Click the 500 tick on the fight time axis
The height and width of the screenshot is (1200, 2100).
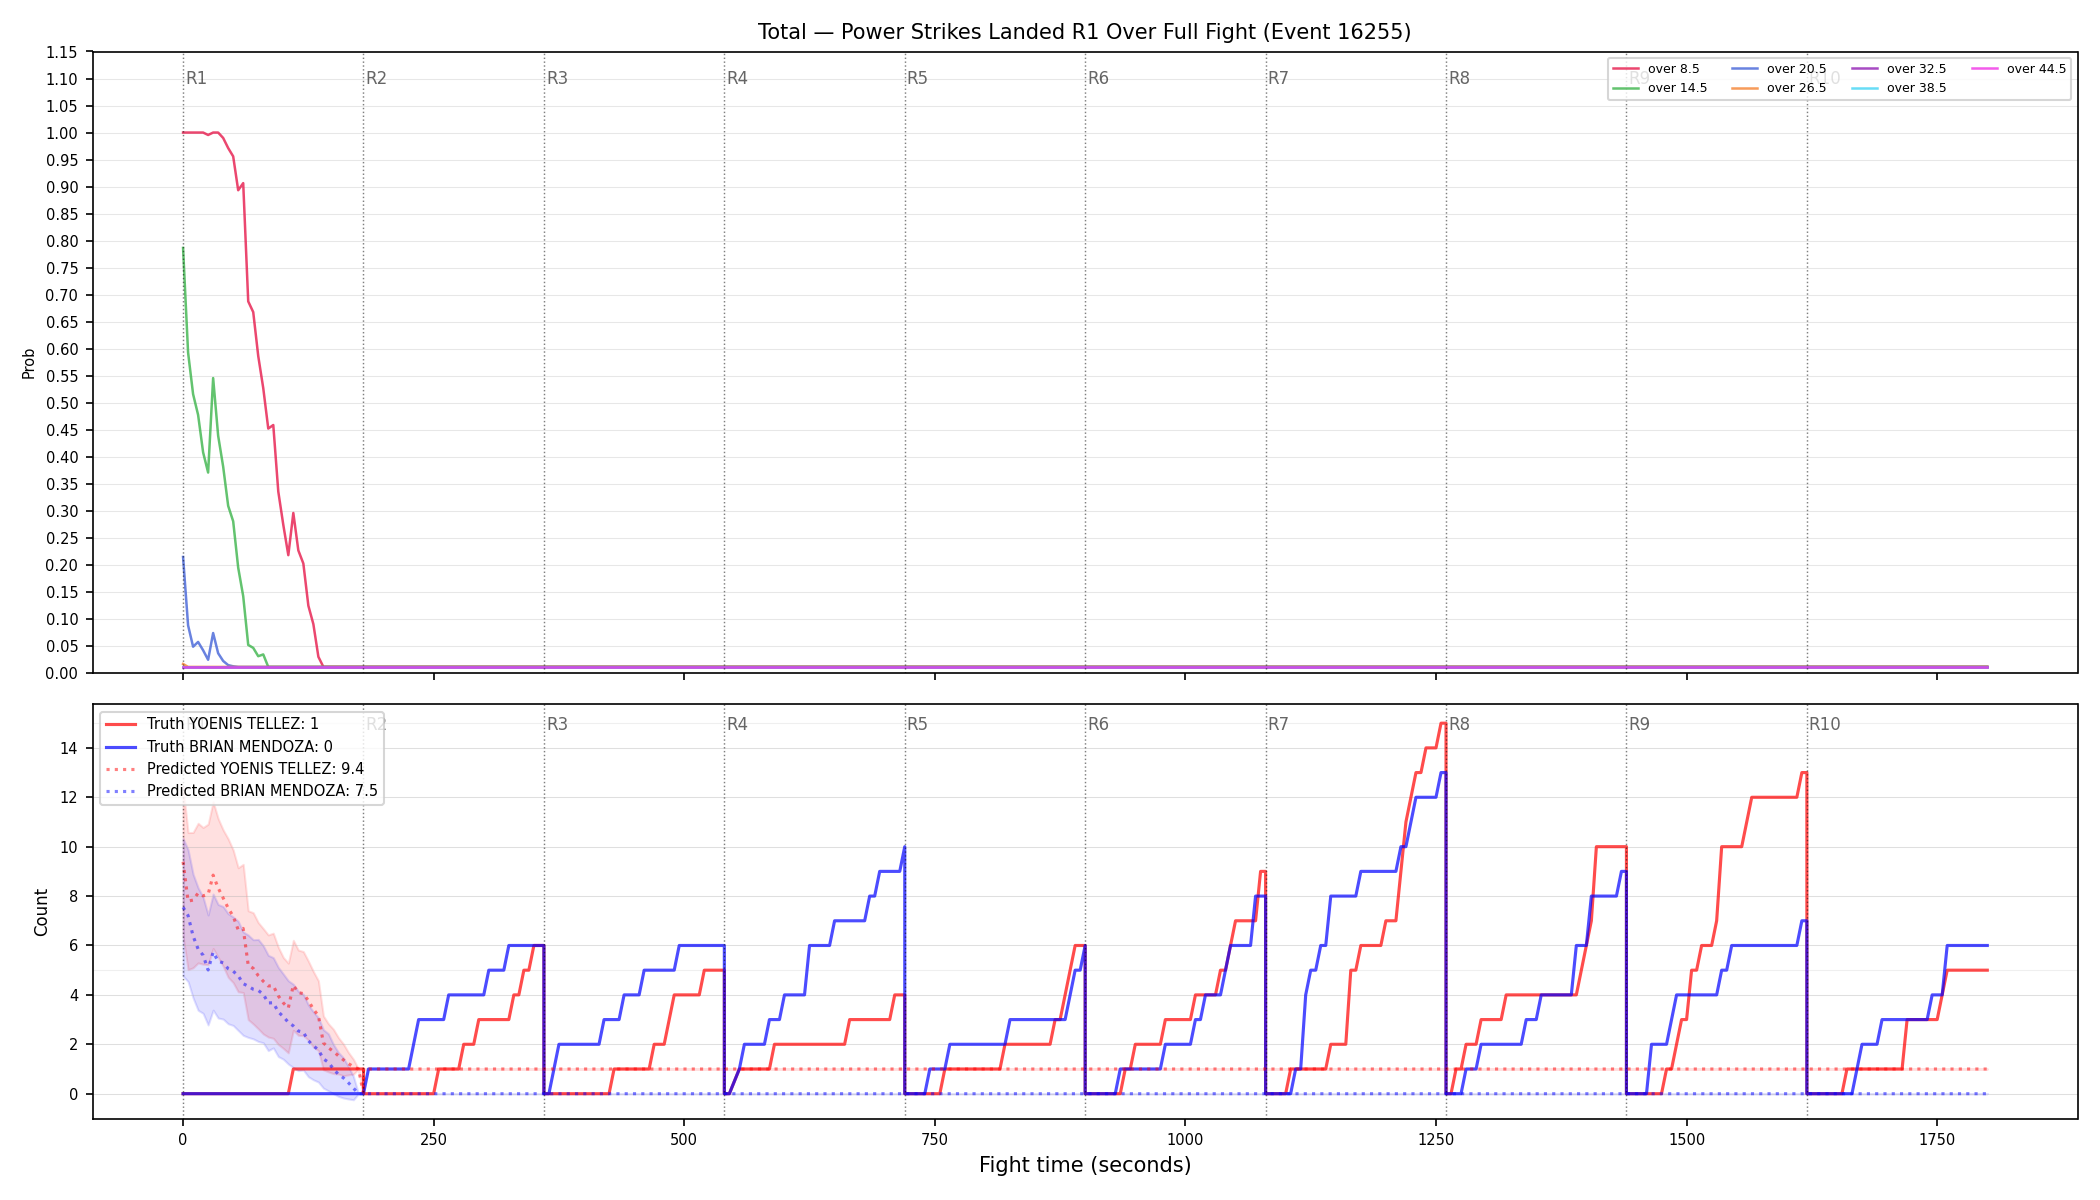click(x=684, y=1139)
